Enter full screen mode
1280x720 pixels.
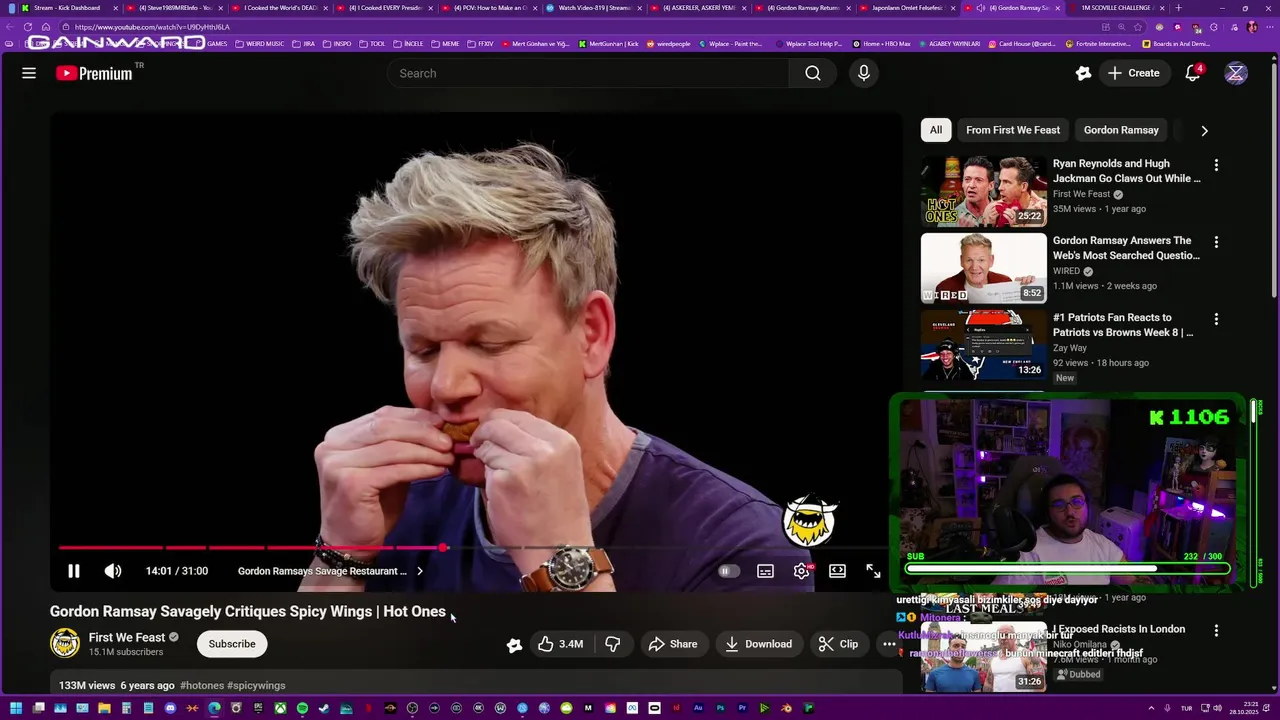873,571
